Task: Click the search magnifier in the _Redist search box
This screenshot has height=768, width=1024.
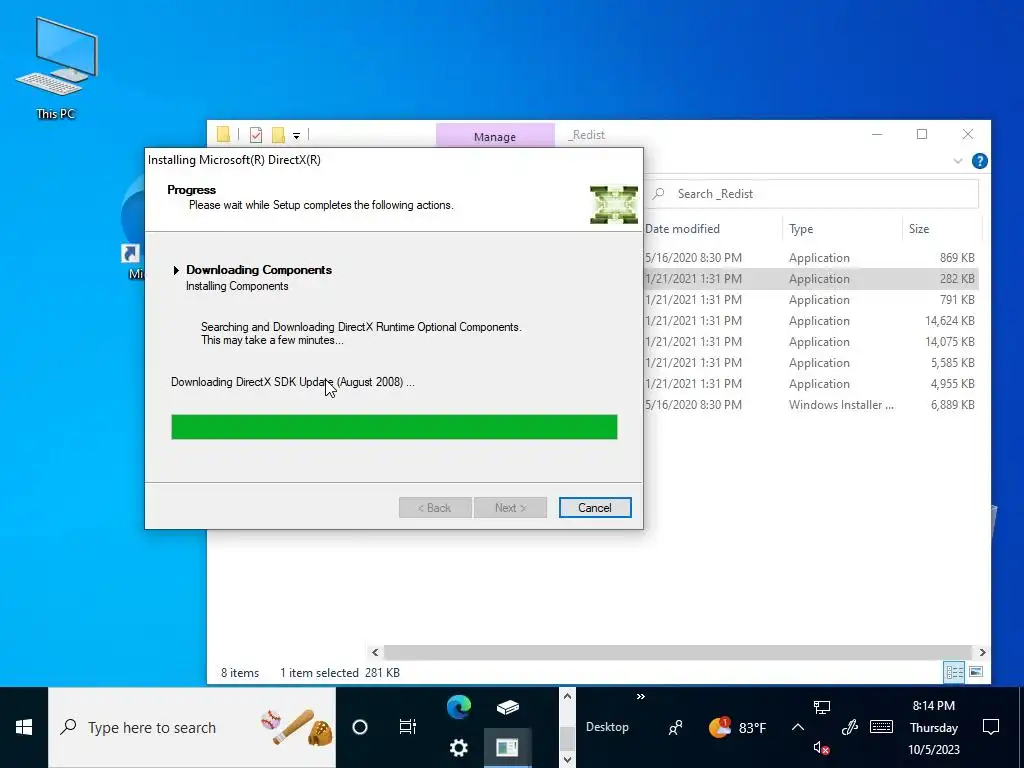Action: pyautogui.click(x=659, y=194)
